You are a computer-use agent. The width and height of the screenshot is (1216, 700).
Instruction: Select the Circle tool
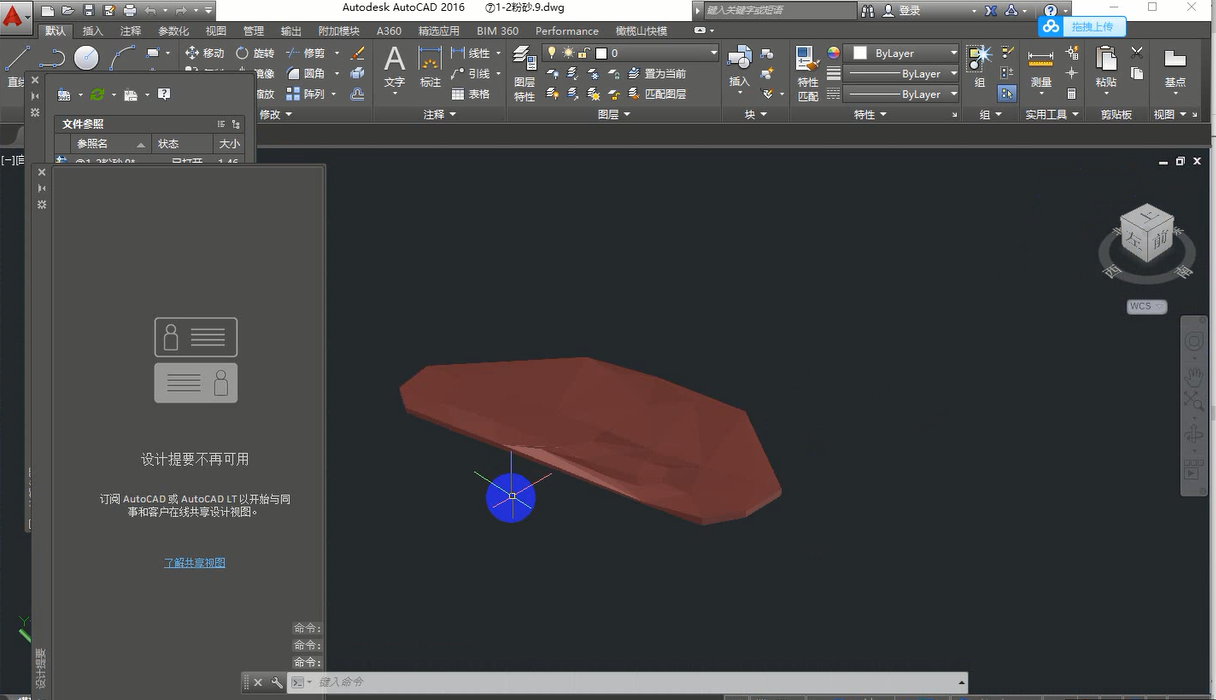coord(87,59)
